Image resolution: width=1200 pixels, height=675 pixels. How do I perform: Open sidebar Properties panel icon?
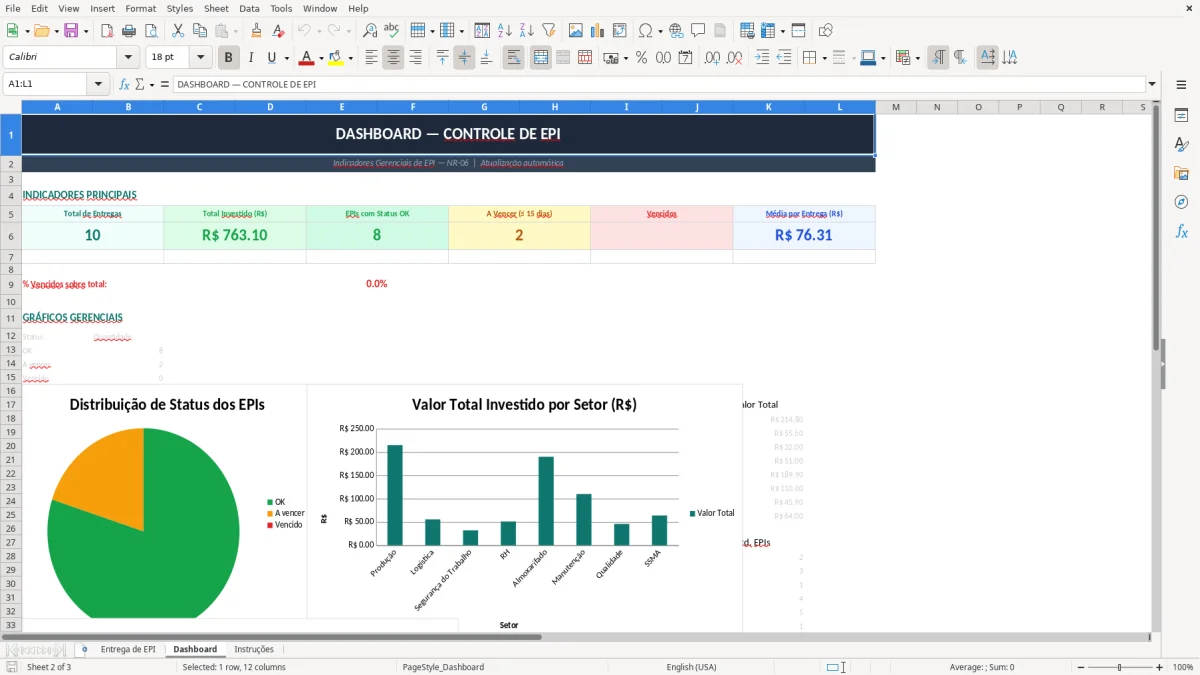[x=1181, y=116]
